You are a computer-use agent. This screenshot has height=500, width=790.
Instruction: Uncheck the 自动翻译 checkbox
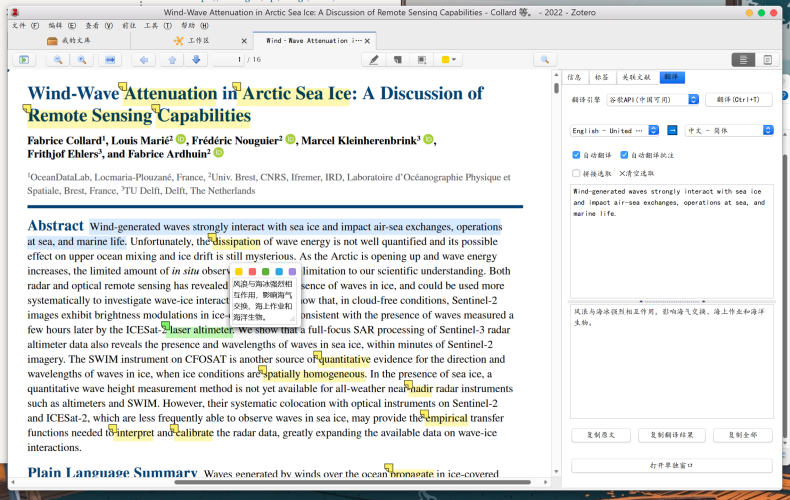coord(576,155)
